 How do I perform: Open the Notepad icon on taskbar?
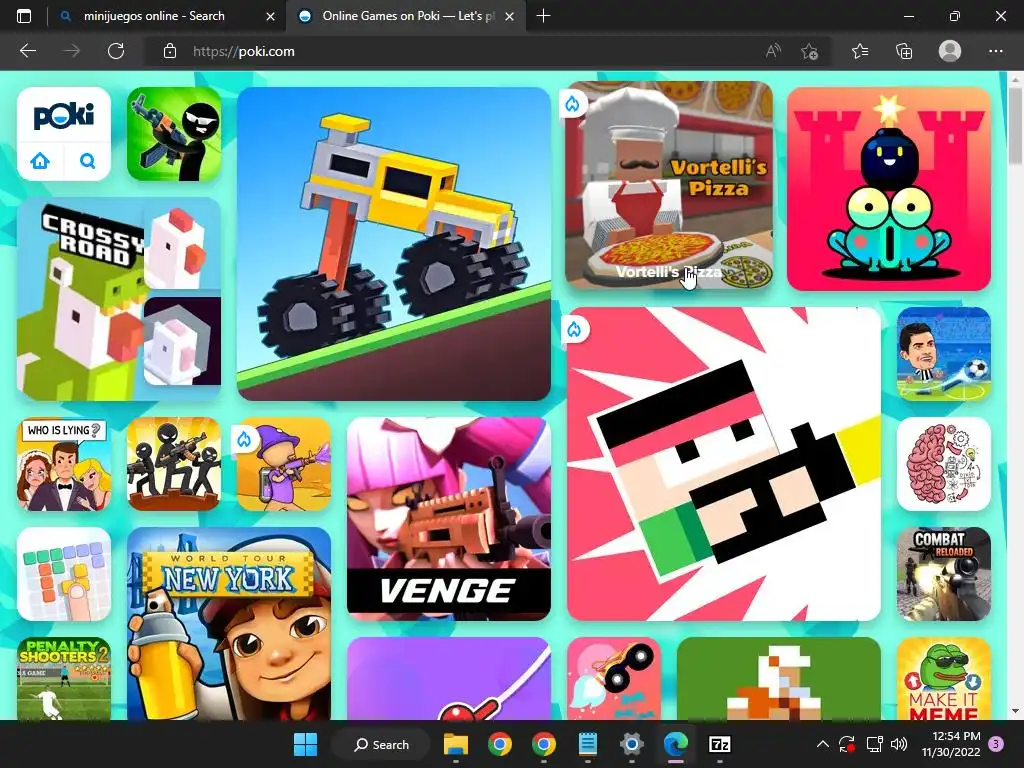(x=588, y=744)
